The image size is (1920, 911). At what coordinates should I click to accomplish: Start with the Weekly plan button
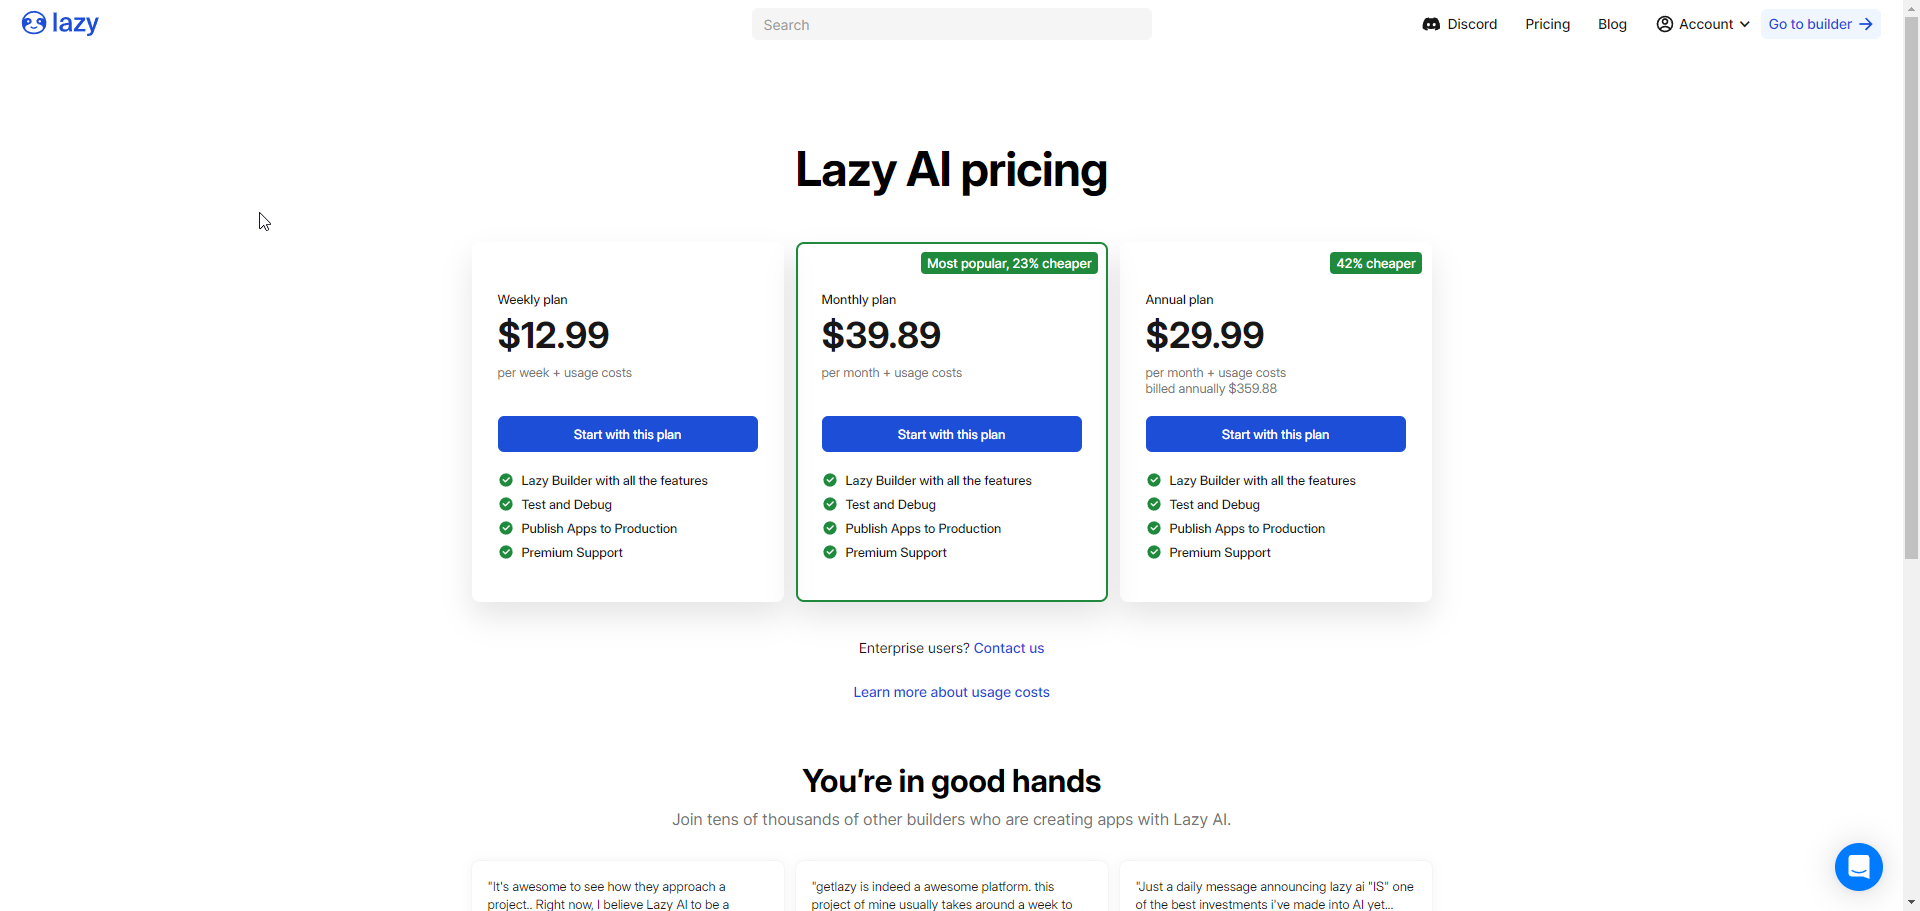pyautogui.click(x=627, y=434)
